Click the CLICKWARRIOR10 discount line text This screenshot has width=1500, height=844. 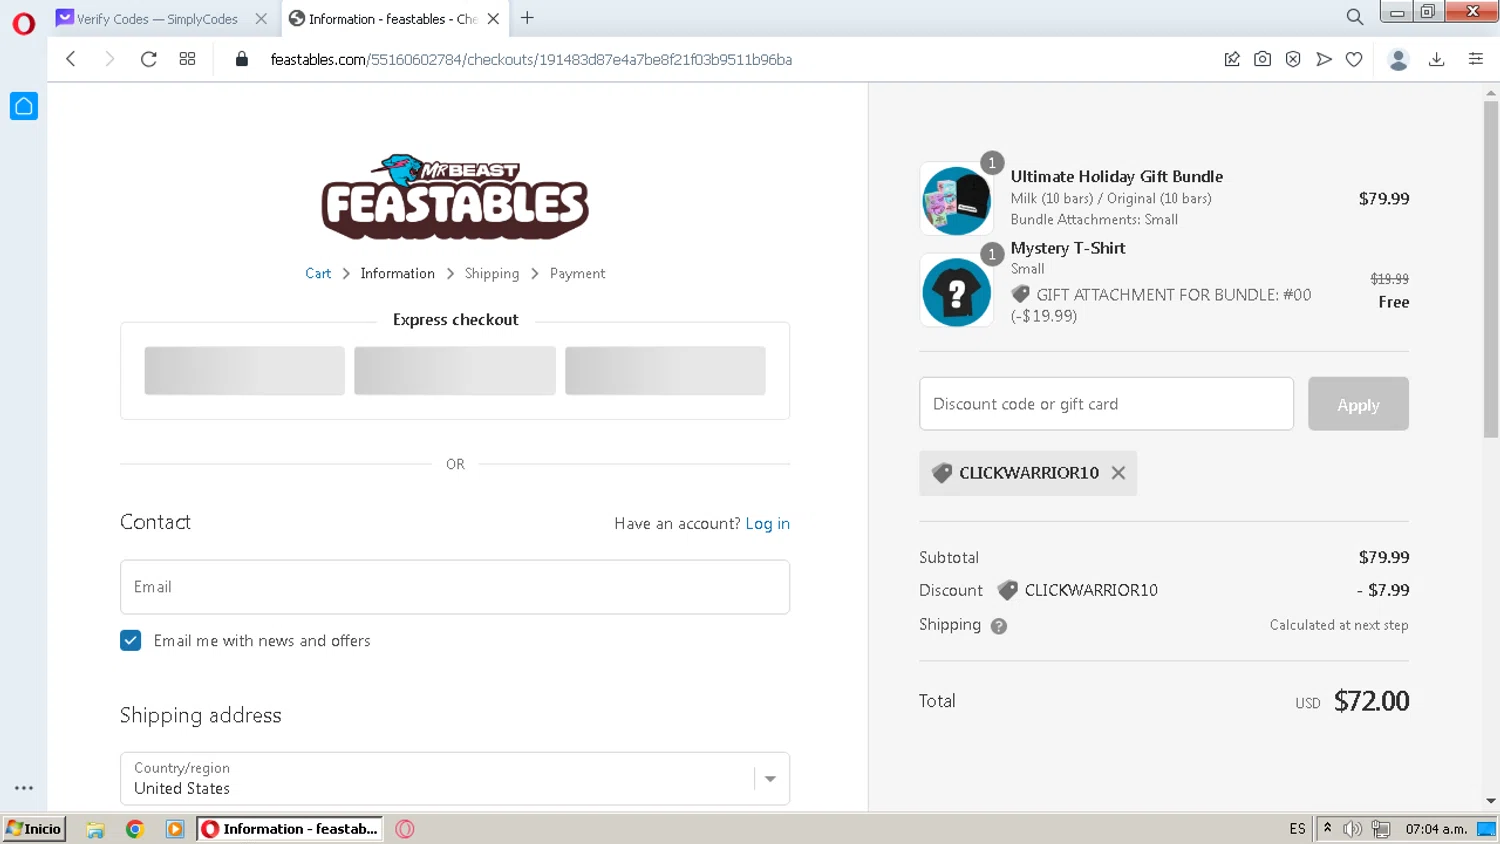pyautogui.click(x=1091, y=590)
